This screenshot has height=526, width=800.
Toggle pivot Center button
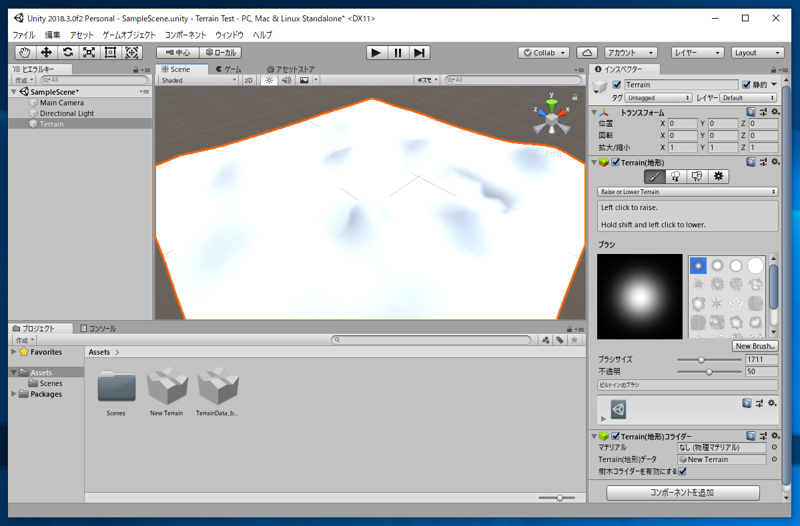pyautogui.click(x=178, y=53)
